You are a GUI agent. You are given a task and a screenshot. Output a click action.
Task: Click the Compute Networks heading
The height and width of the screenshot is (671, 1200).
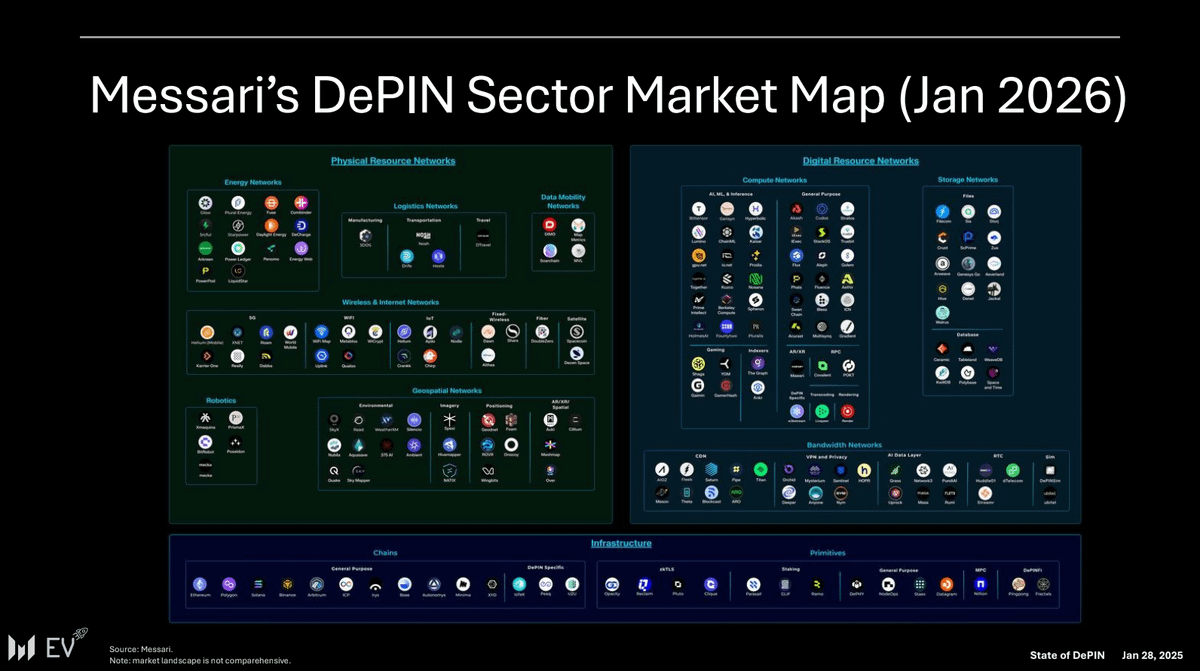point(774,180)
